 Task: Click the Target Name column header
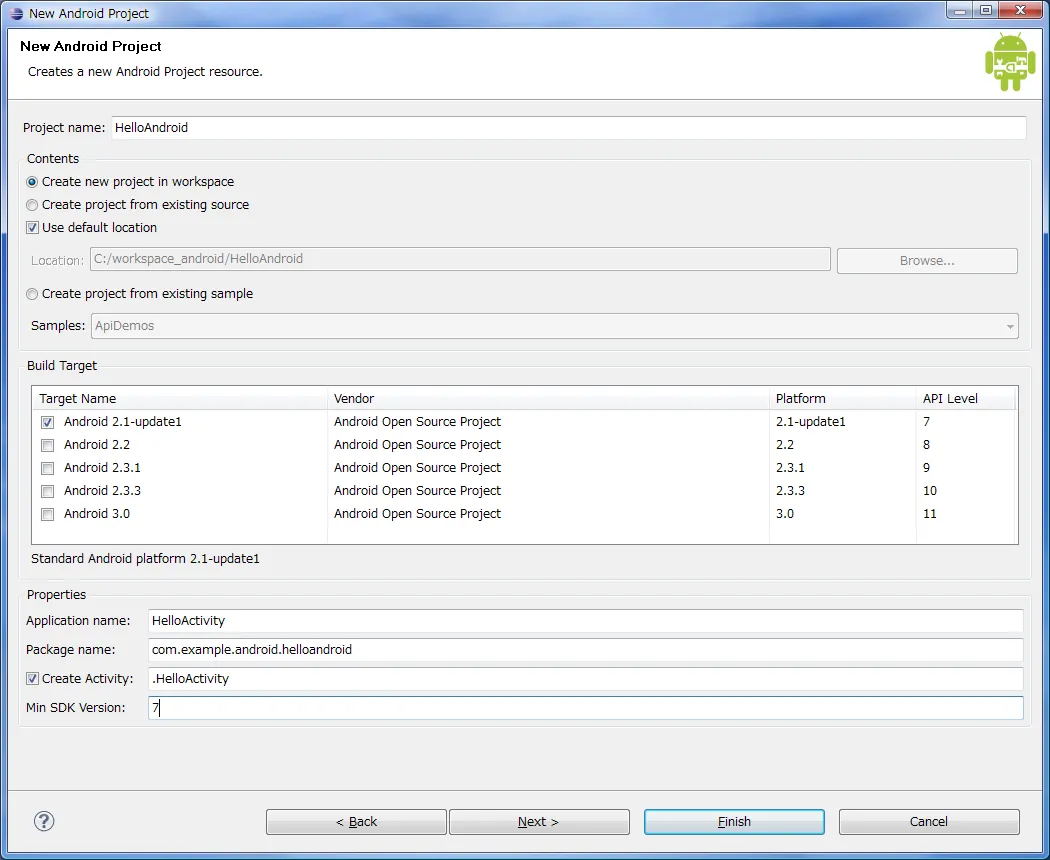click(x=180, y=399)
